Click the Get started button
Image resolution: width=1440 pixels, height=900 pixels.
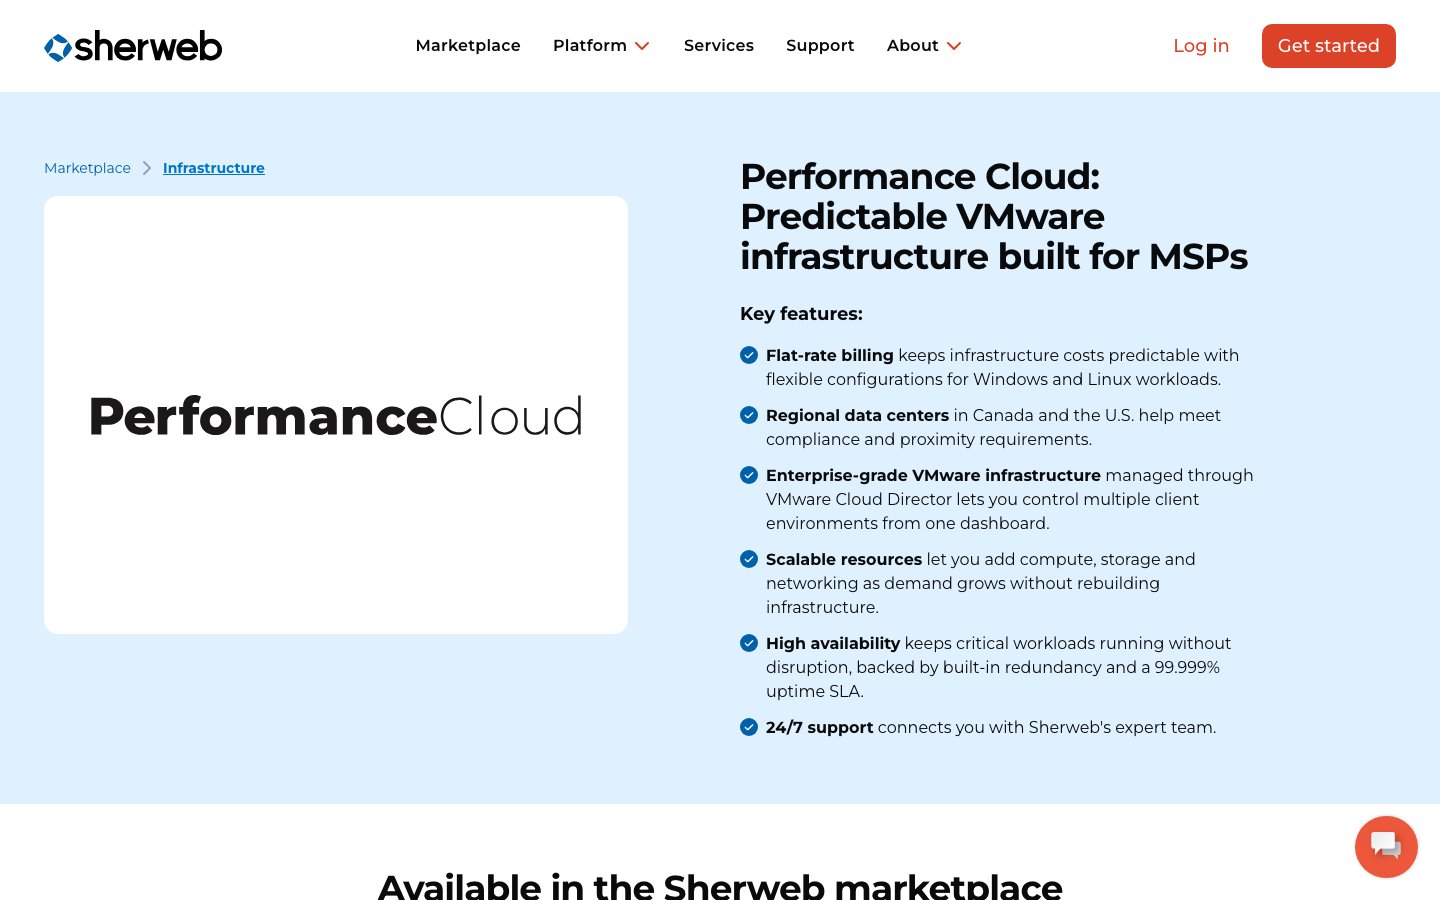[1329, 46]
